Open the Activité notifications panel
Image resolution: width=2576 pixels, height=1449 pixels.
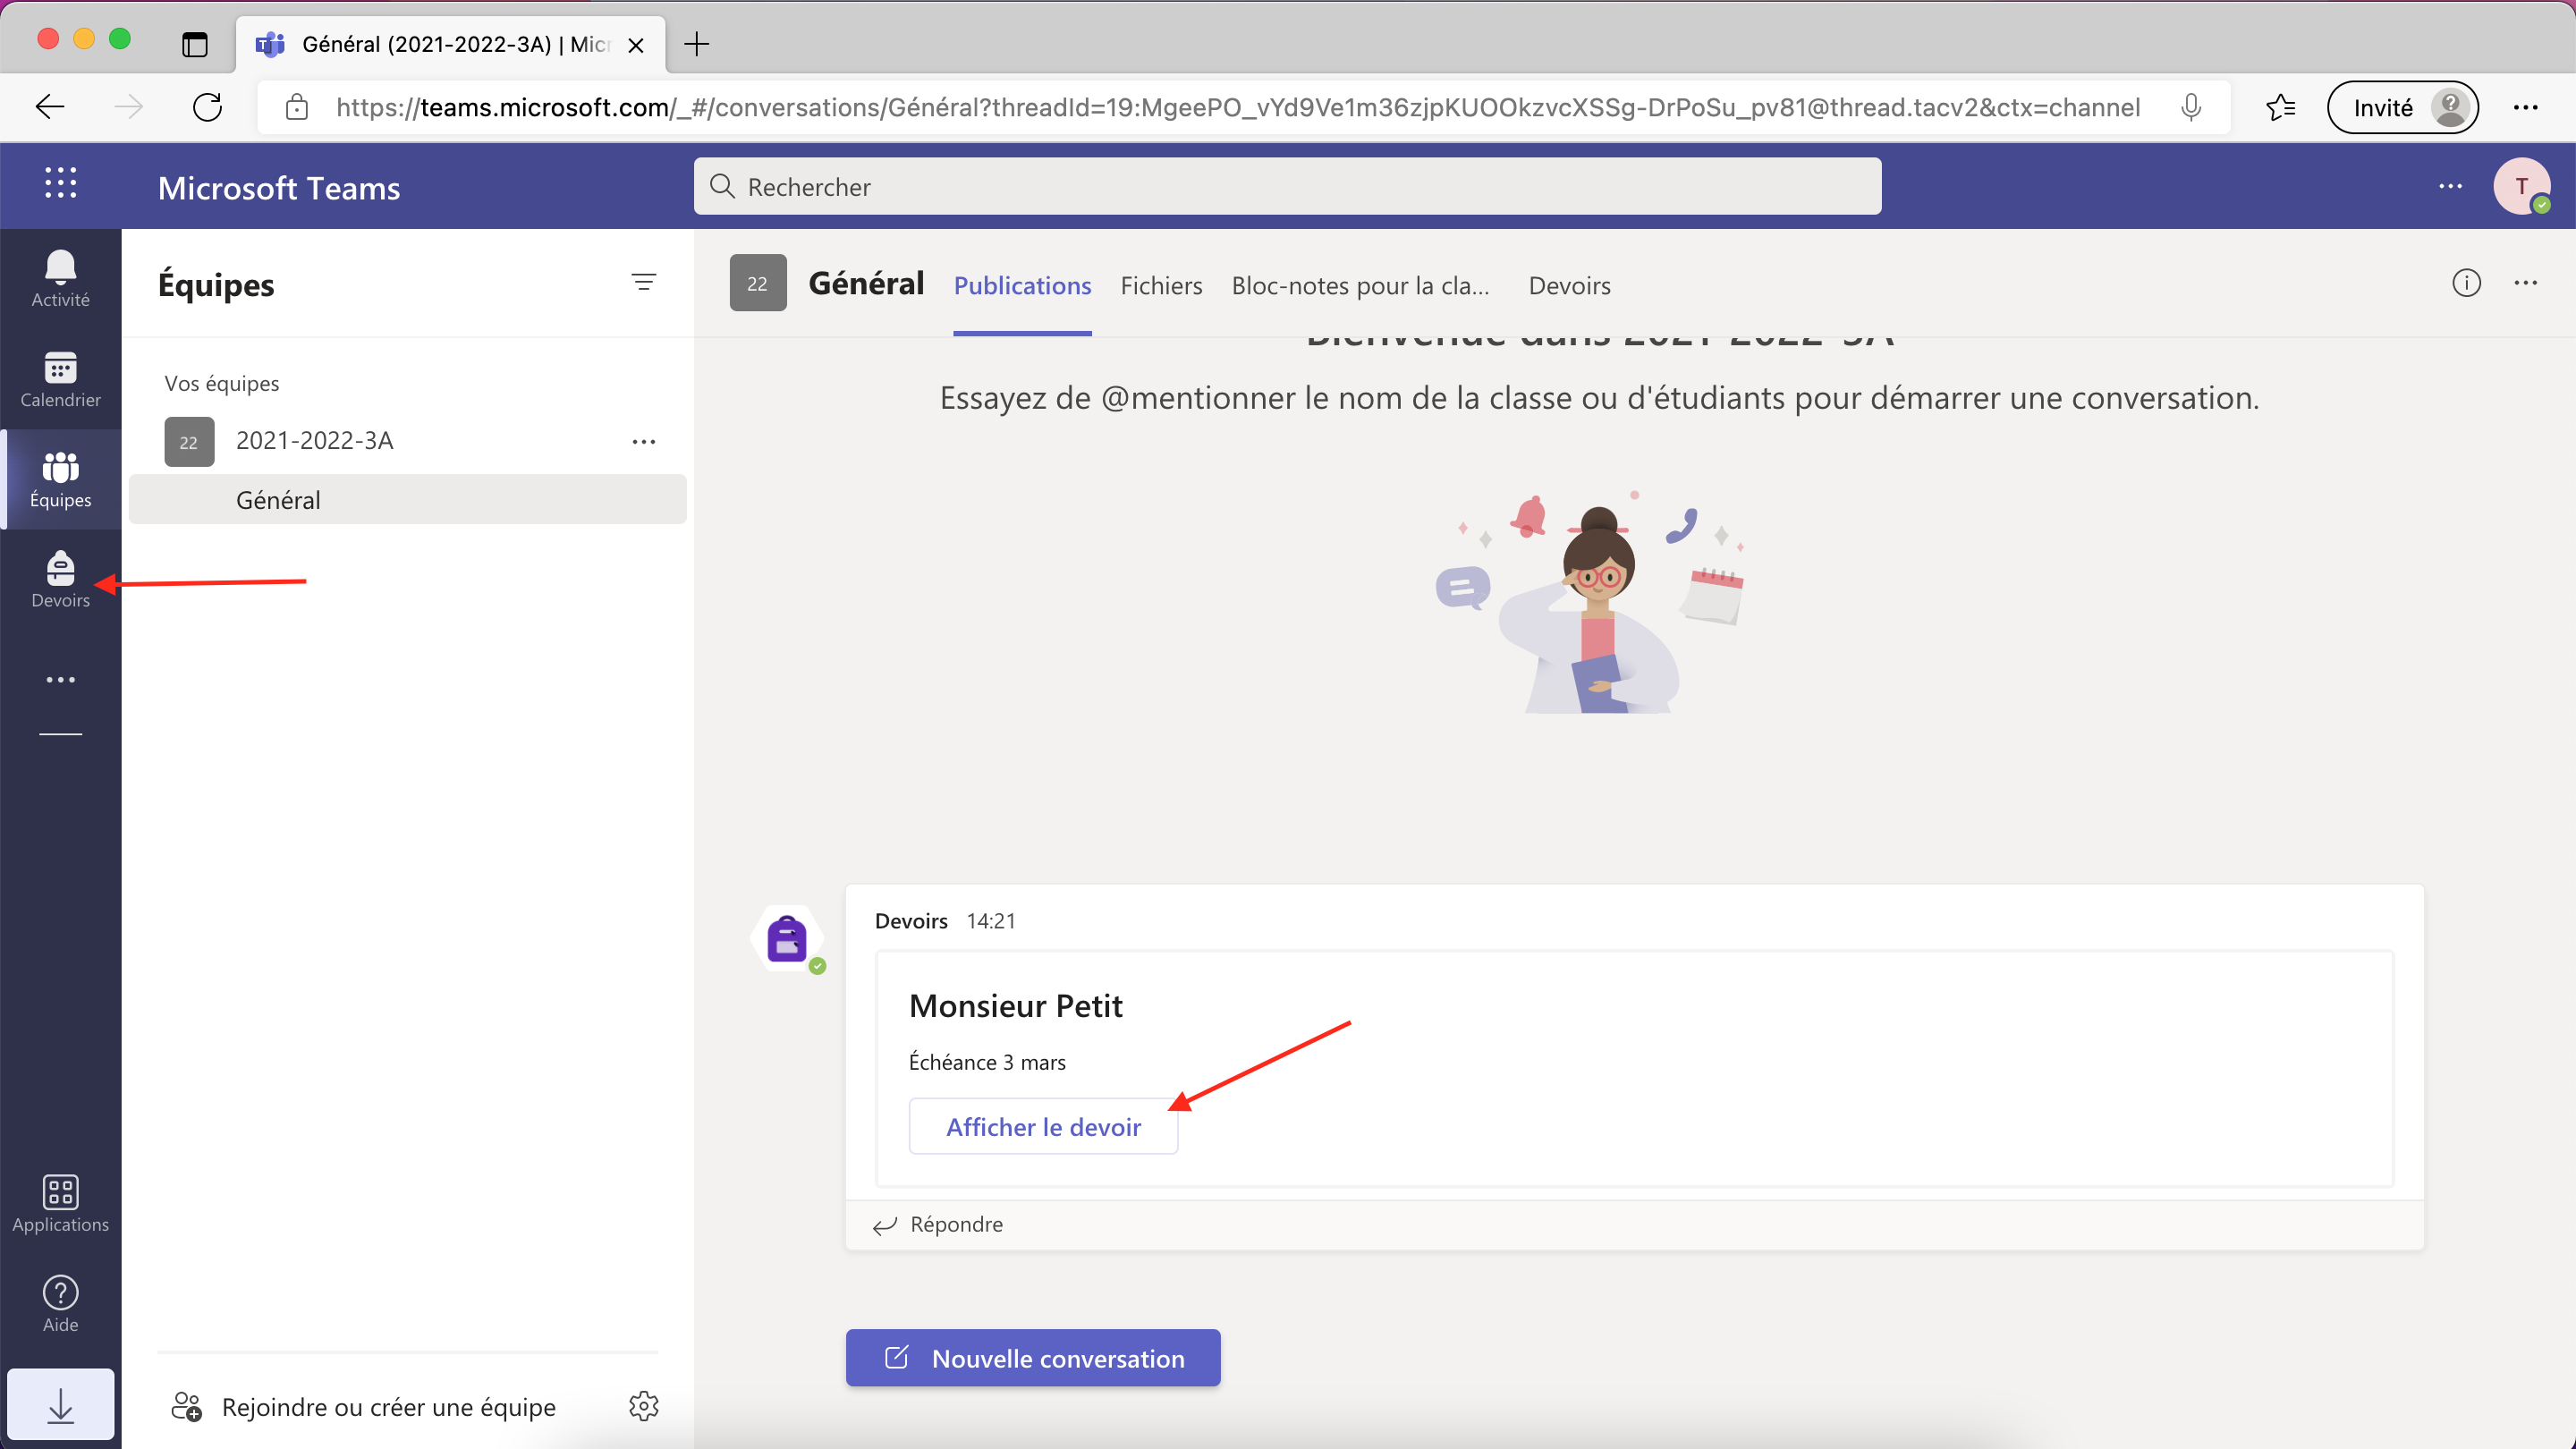60,279
